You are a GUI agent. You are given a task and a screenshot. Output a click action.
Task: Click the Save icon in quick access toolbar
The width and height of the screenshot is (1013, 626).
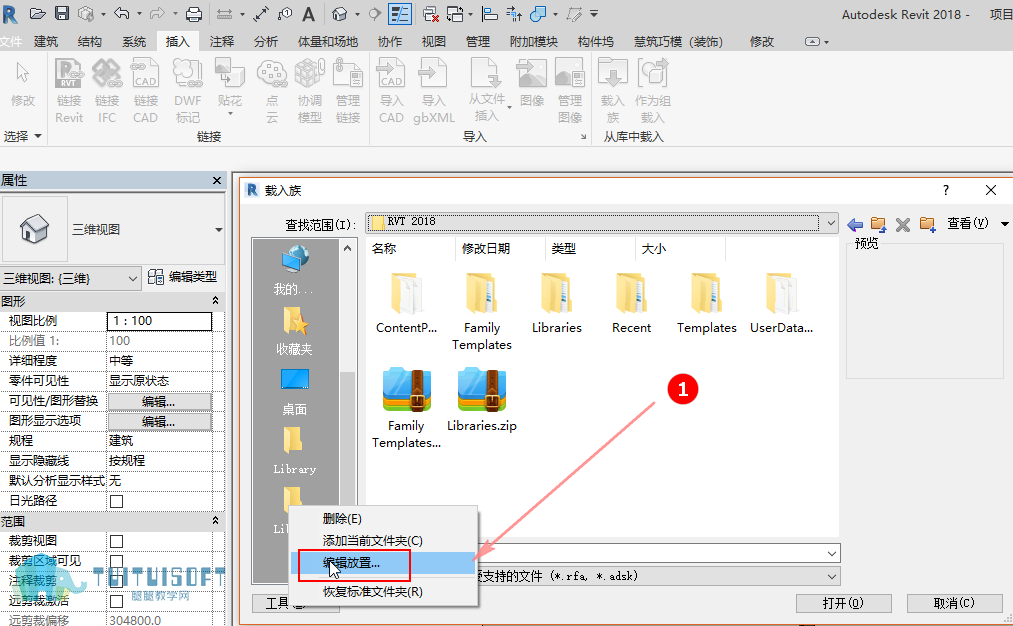point(61,13)
